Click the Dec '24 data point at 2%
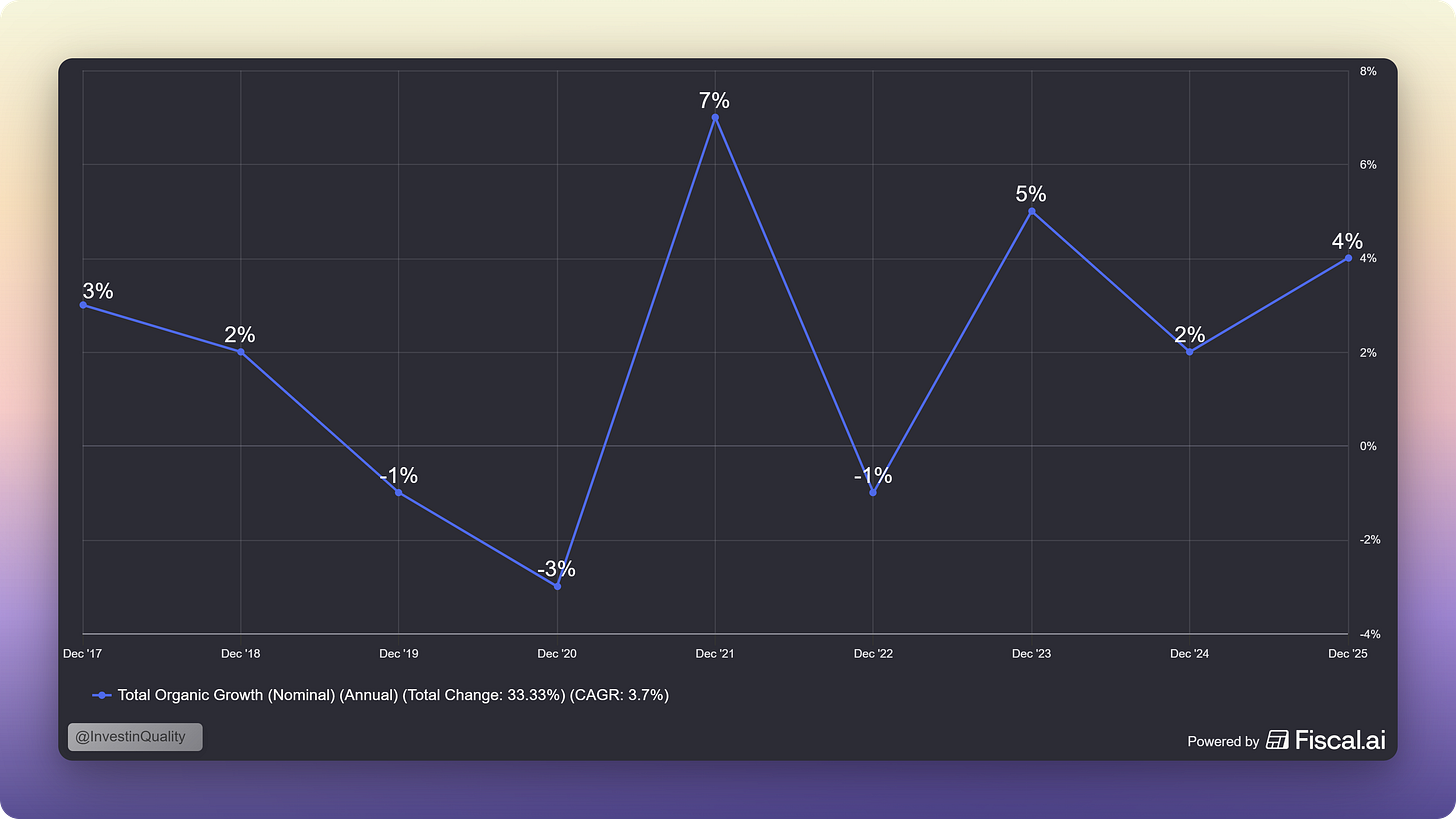 click(1190, 352)
